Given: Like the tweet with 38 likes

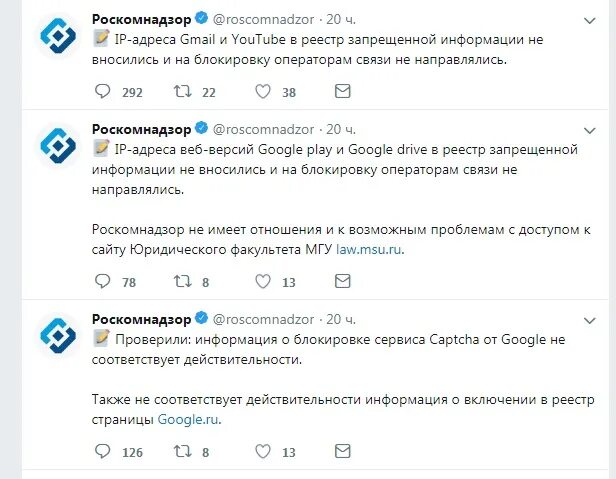Looking at the screenshot, I should pos(263,92).
